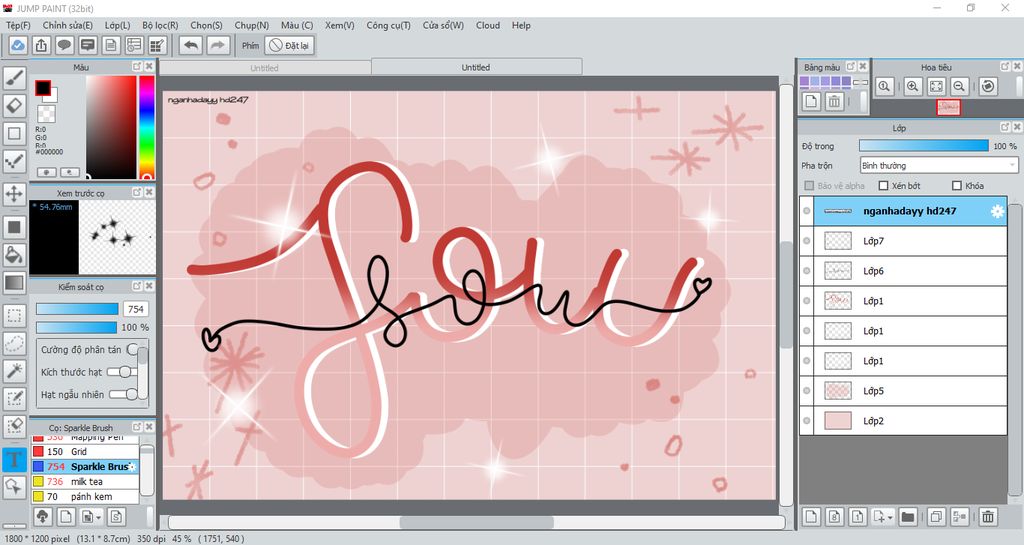Select the transparent color swatch
The height and width of the screenshot is (545, 1024).
click(x=46, y=114)
